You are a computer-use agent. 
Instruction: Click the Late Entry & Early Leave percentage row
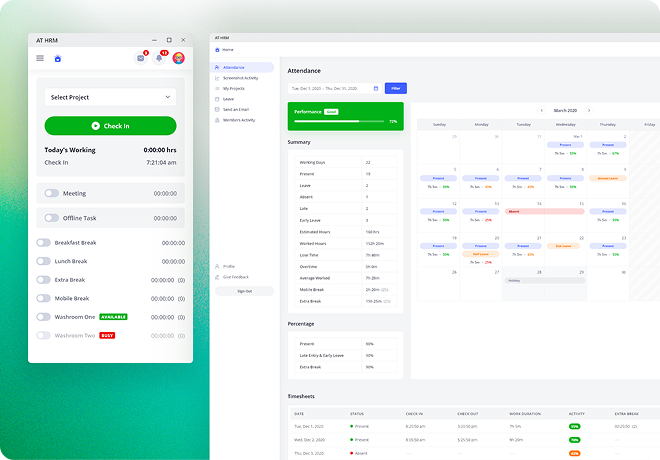click(346, 355)
